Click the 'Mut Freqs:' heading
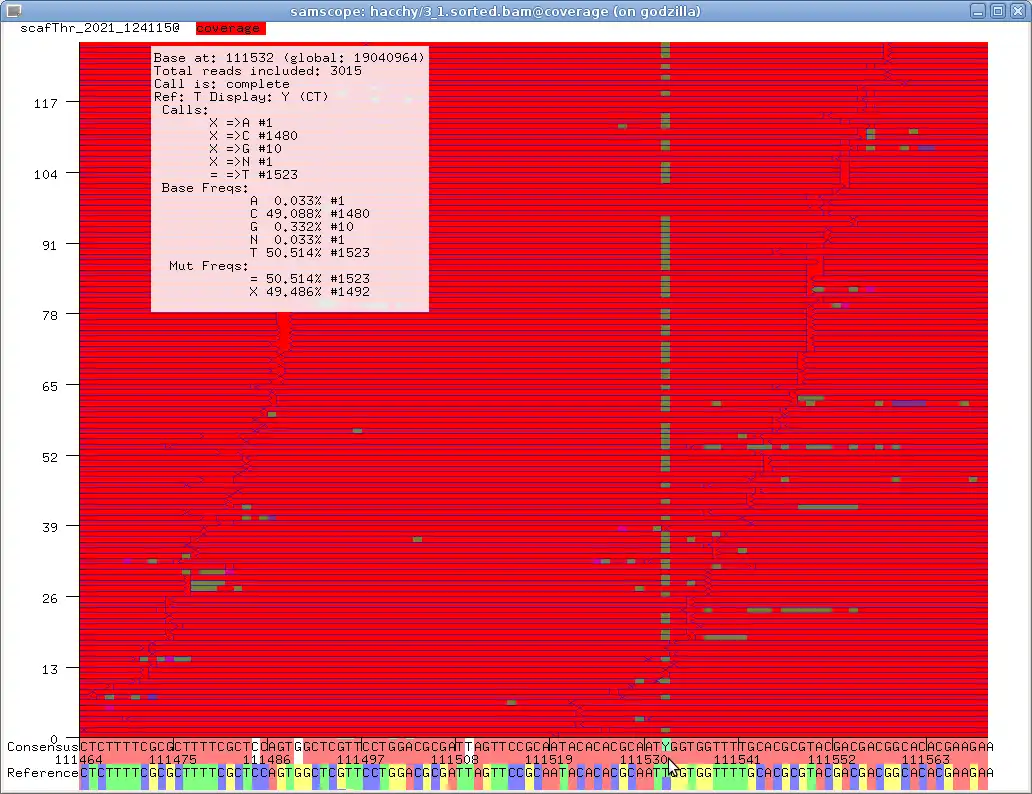This screenshot has width=1032, height=794. [x=209, y=266]
